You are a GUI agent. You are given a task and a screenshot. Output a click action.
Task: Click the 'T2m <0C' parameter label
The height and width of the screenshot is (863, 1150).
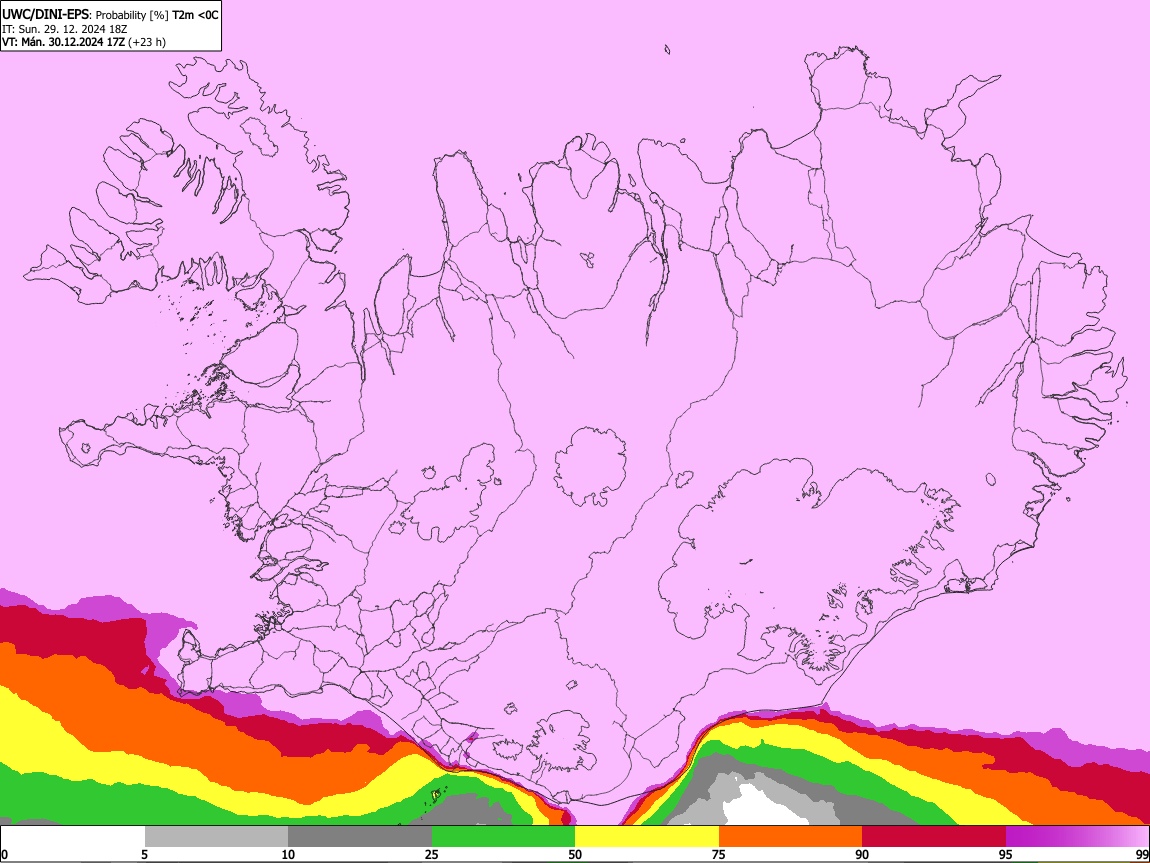(x=196, y=15)
